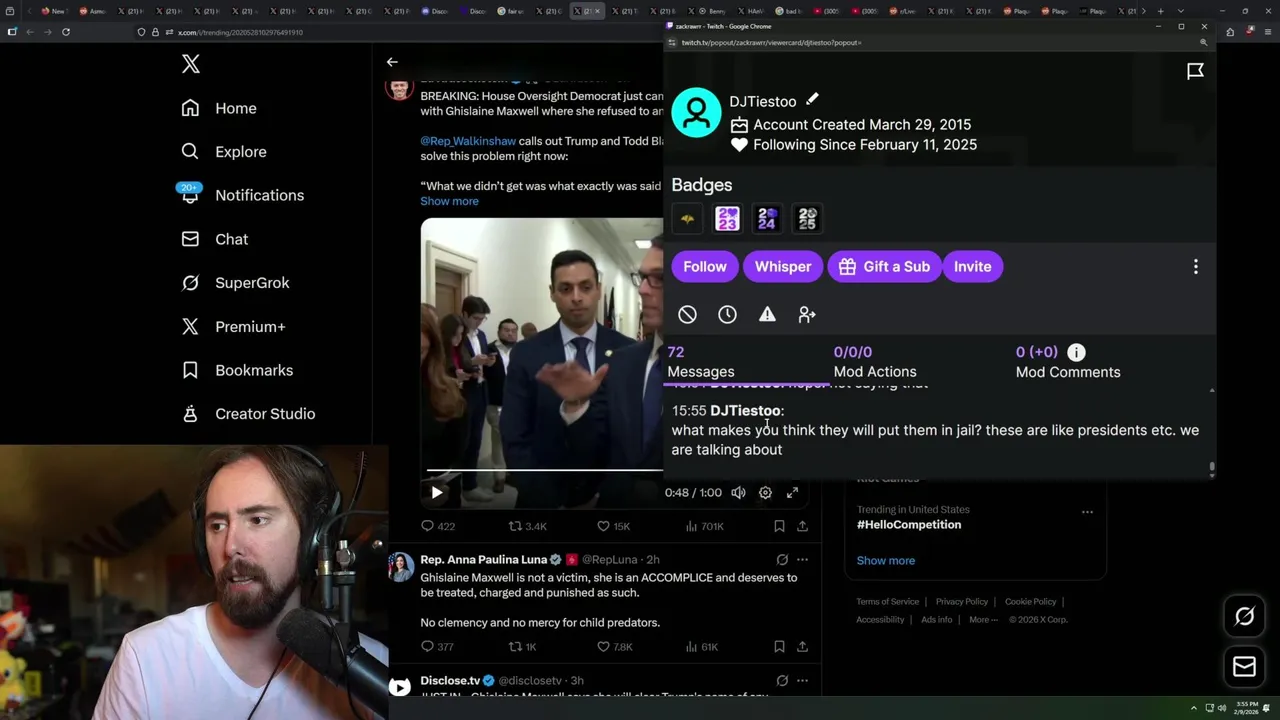Image resolution: width=1280 pixels, height=720 pixels.
Task: Edit DJTiestoo nickname pencil icon
Action: (x=812, y=99)
